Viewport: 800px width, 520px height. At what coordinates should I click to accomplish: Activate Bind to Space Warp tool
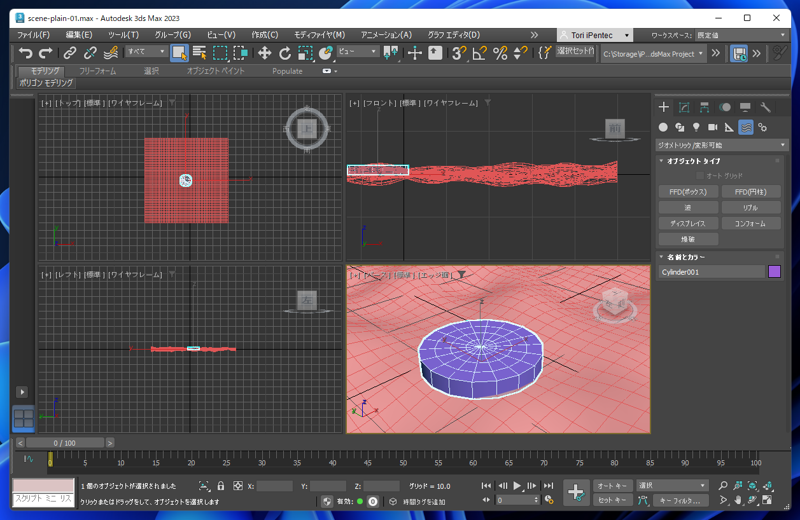pyautogui.click(x=110, y=53)
